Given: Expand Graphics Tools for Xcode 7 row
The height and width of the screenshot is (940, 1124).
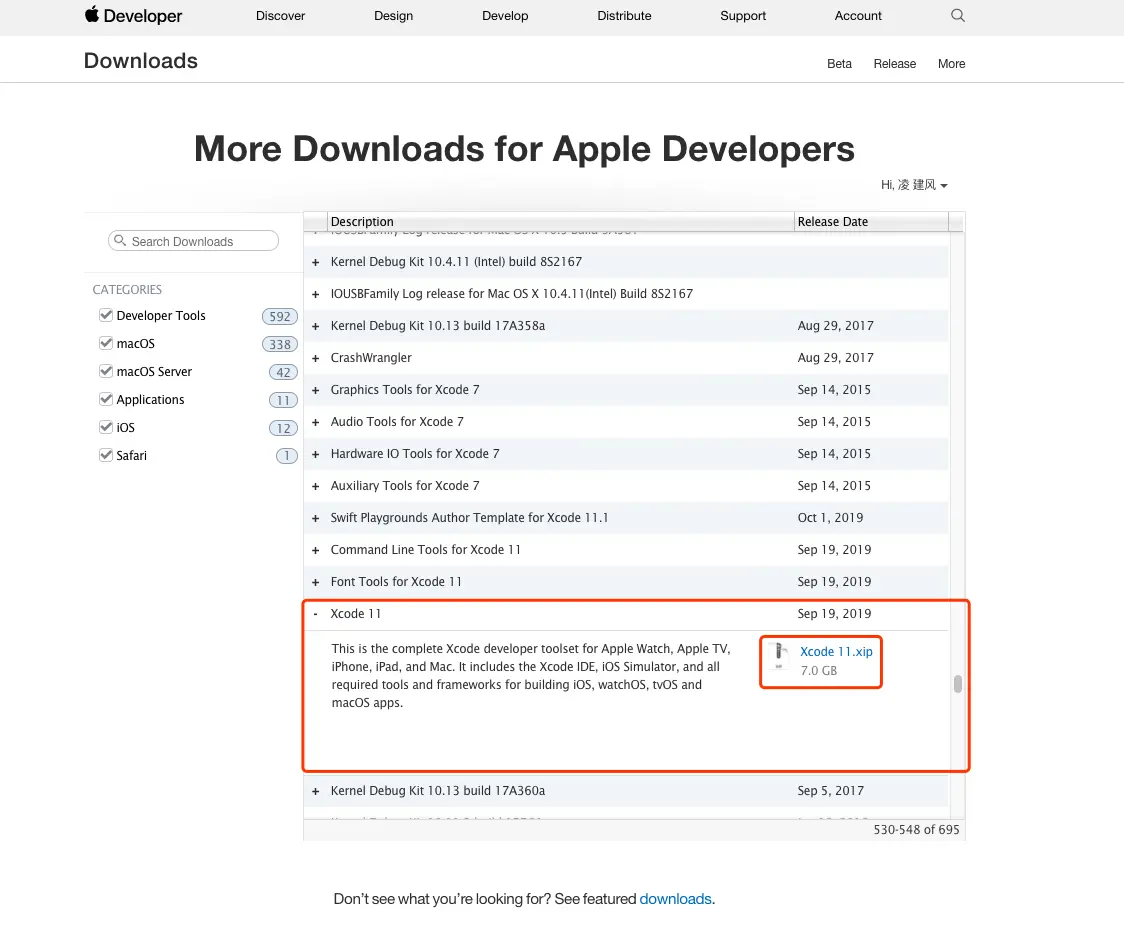Looking at the screenshot, I should click(x=315, y=390).
